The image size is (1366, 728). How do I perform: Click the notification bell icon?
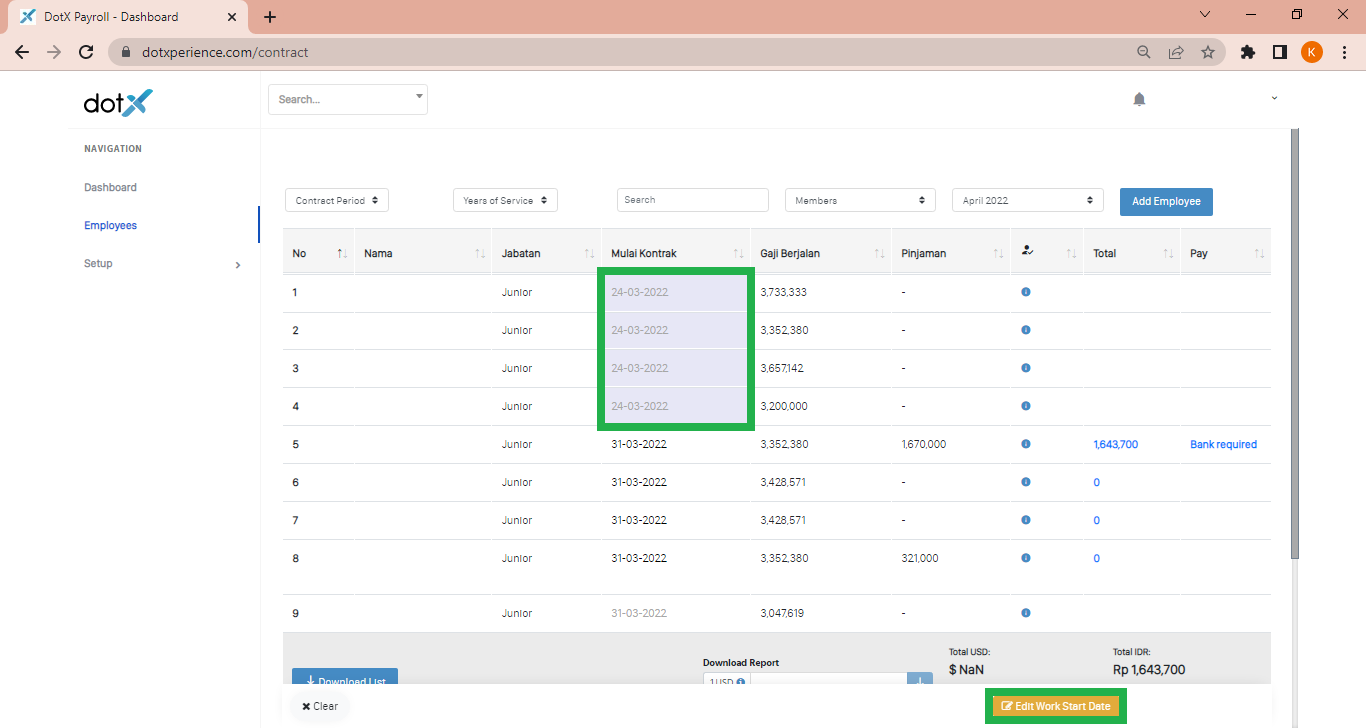[1139, 99]
